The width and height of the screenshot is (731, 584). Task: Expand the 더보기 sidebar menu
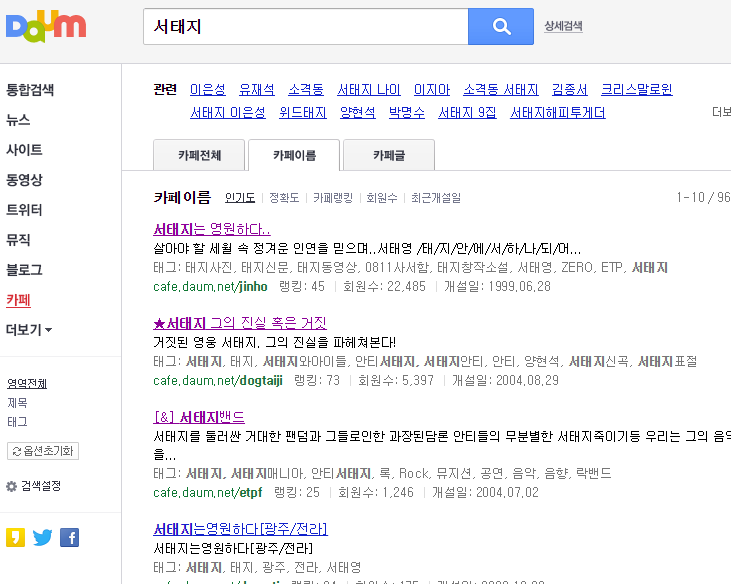pos(29,330)
